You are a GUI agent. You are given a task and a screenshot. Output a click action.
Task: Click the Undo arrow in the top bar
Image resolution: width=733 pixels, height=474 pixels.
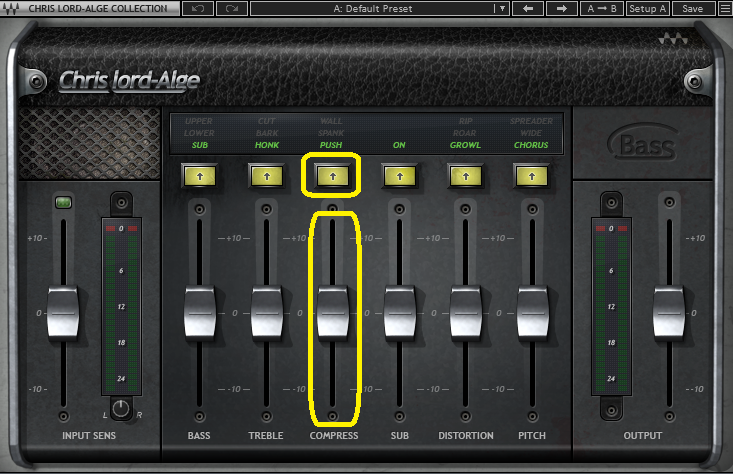pos(199,9)
